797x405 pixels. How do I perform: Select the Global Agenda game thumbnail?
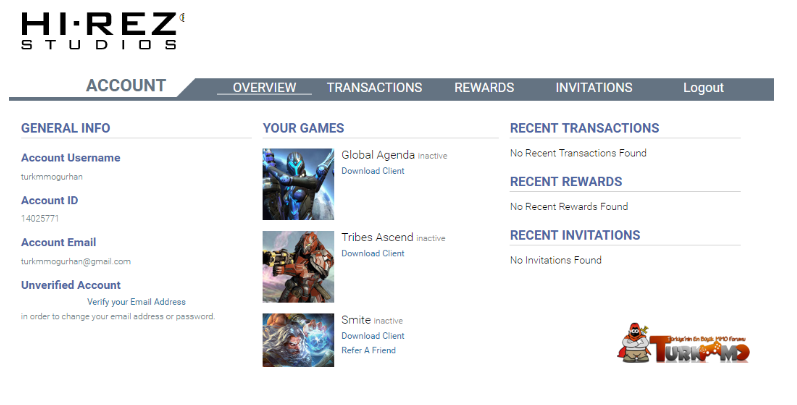pos(298,184)
